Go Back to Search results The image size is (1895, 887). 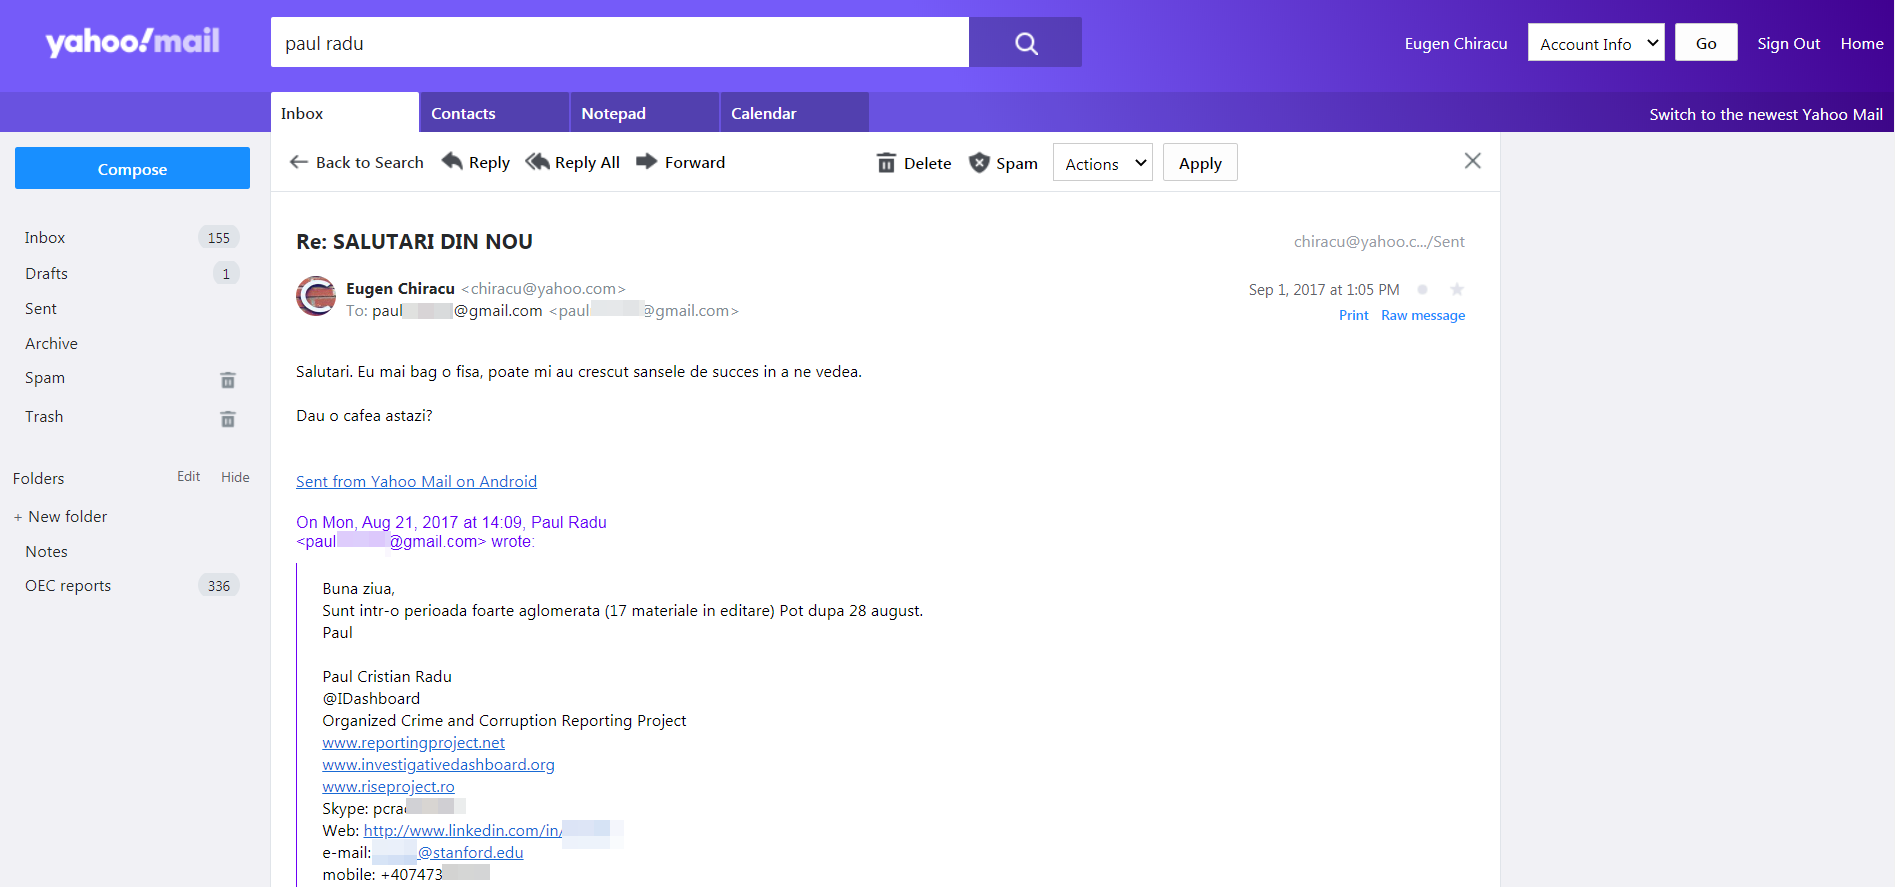[357, 162]
